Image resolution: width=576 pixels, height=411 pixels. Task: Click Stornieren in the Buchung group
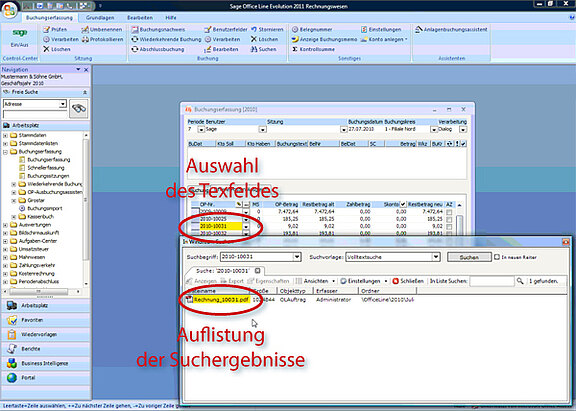click(x=267, y=29)
